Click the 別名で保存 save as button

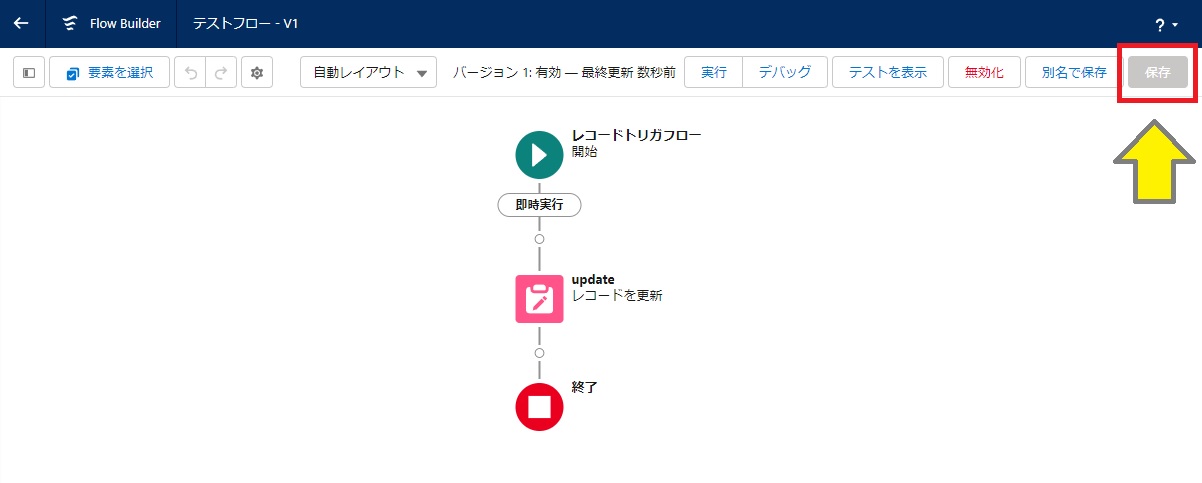(x=1073, y=73)
